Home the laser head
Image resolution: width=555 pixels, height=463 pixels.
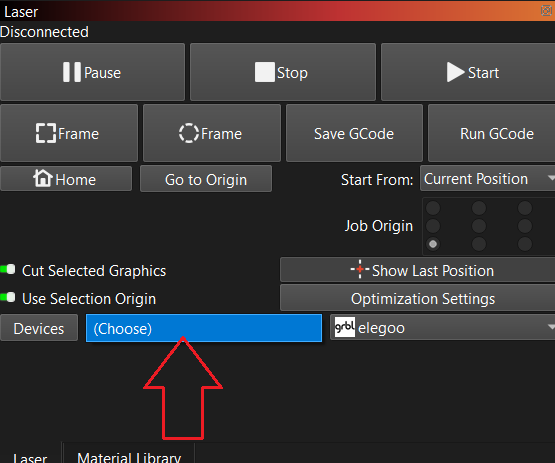tap(66, 179)
